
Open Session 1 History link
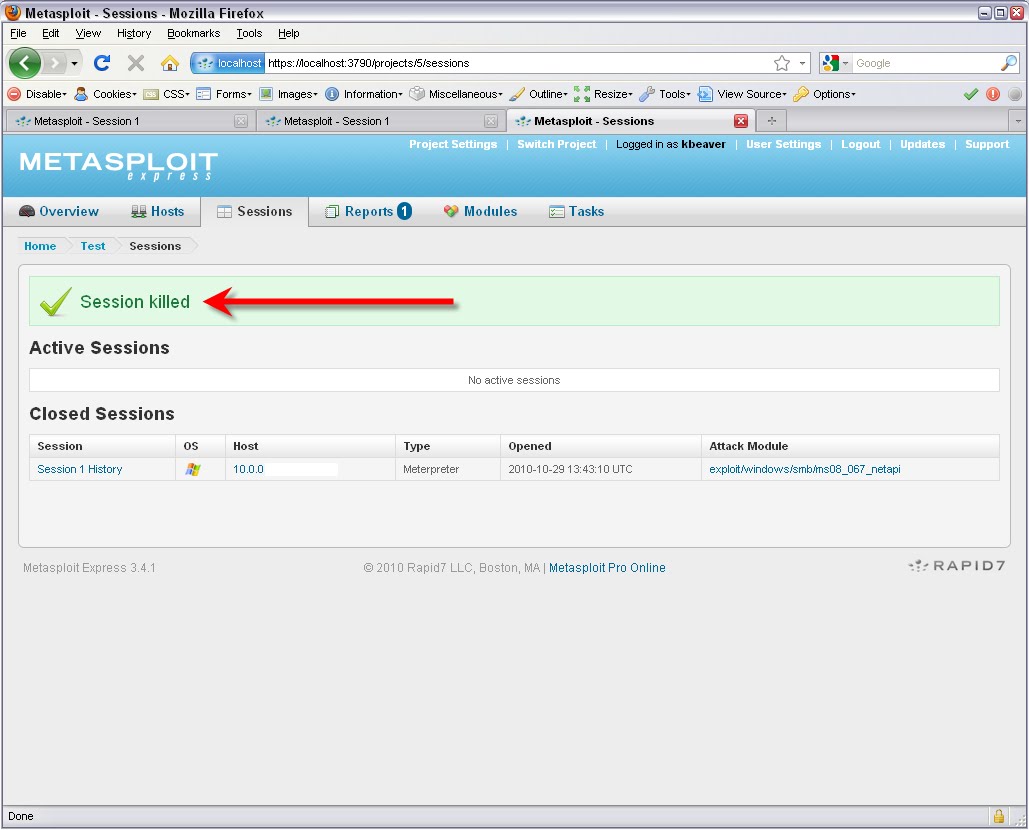(79, 469)
